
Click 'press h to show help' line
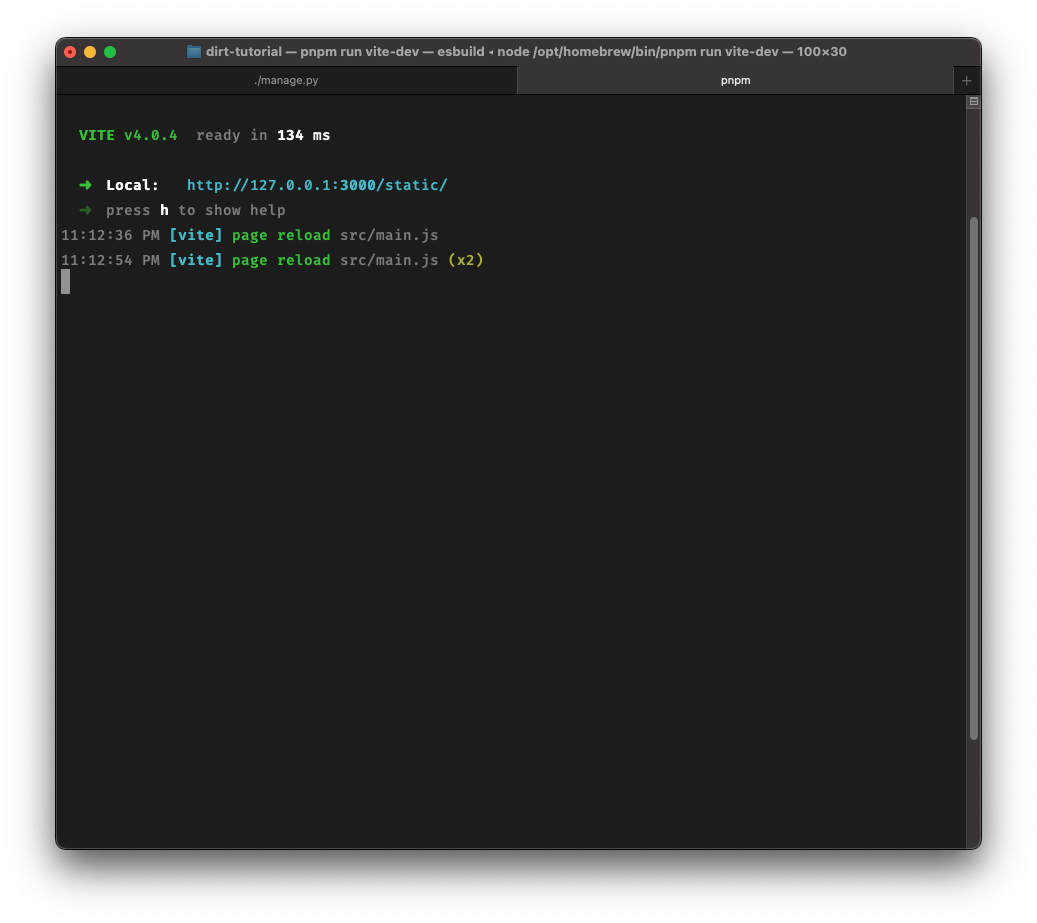click(196, 210)
